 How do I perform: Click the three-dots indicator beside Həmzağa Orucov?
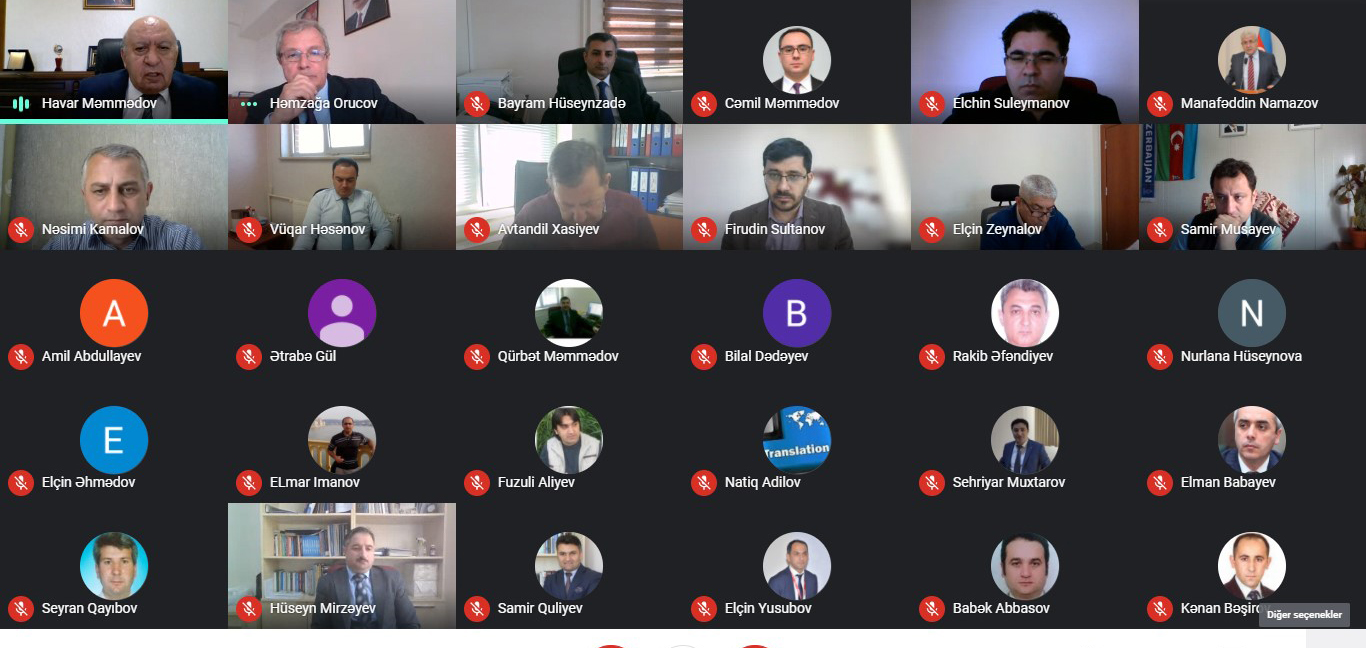249,103
